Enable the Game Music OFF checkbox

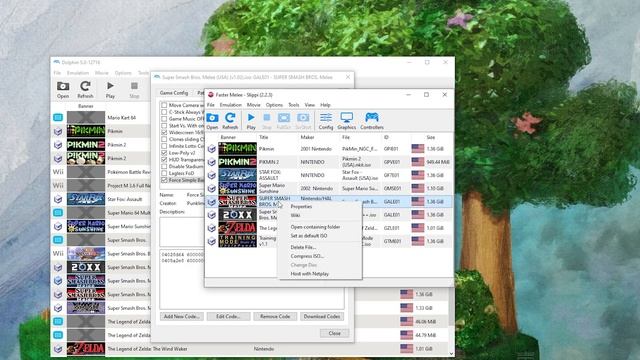164,119
